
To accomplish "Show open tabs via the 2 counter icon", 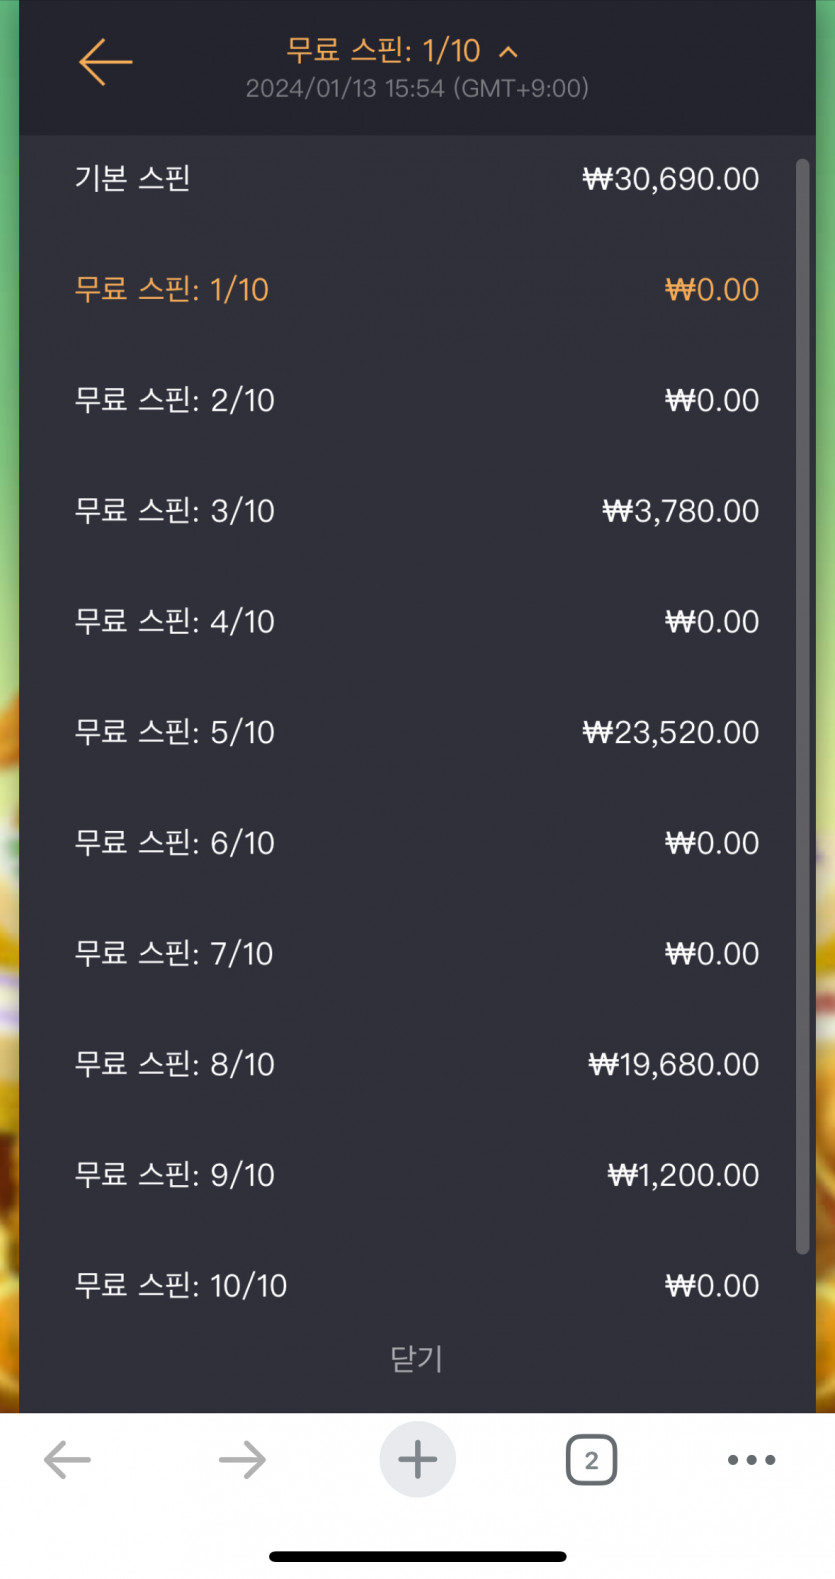I will coord(591,1459).
